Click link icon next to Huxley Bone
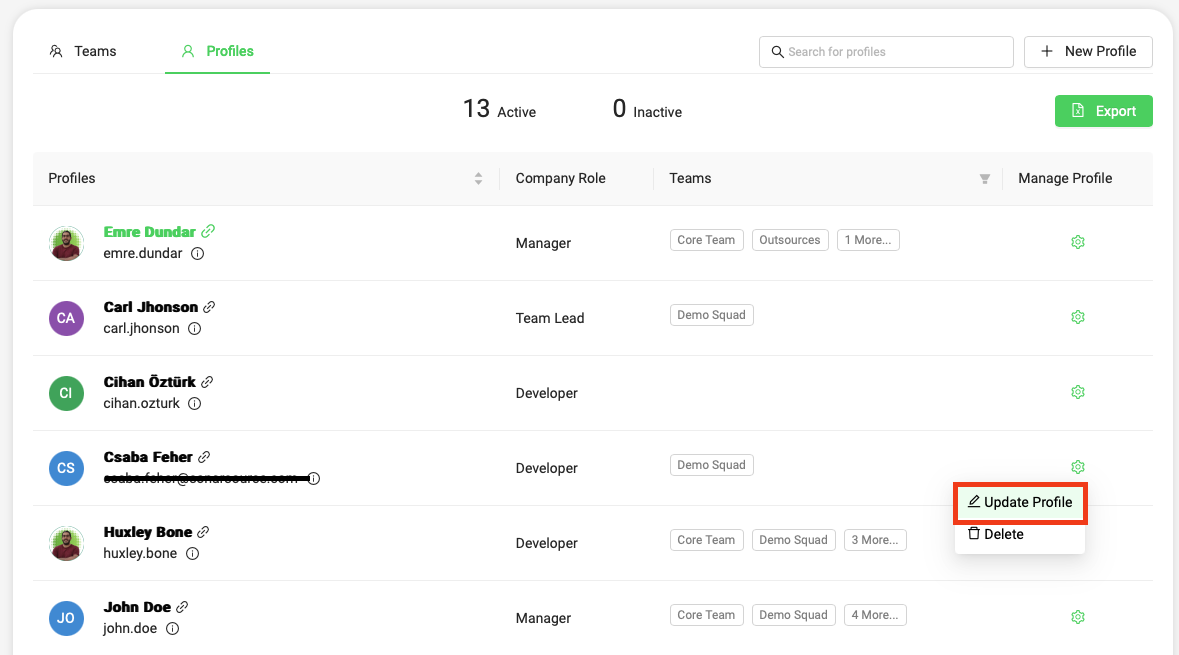This screenshot has height=655, width=1179. coord(203,532)
